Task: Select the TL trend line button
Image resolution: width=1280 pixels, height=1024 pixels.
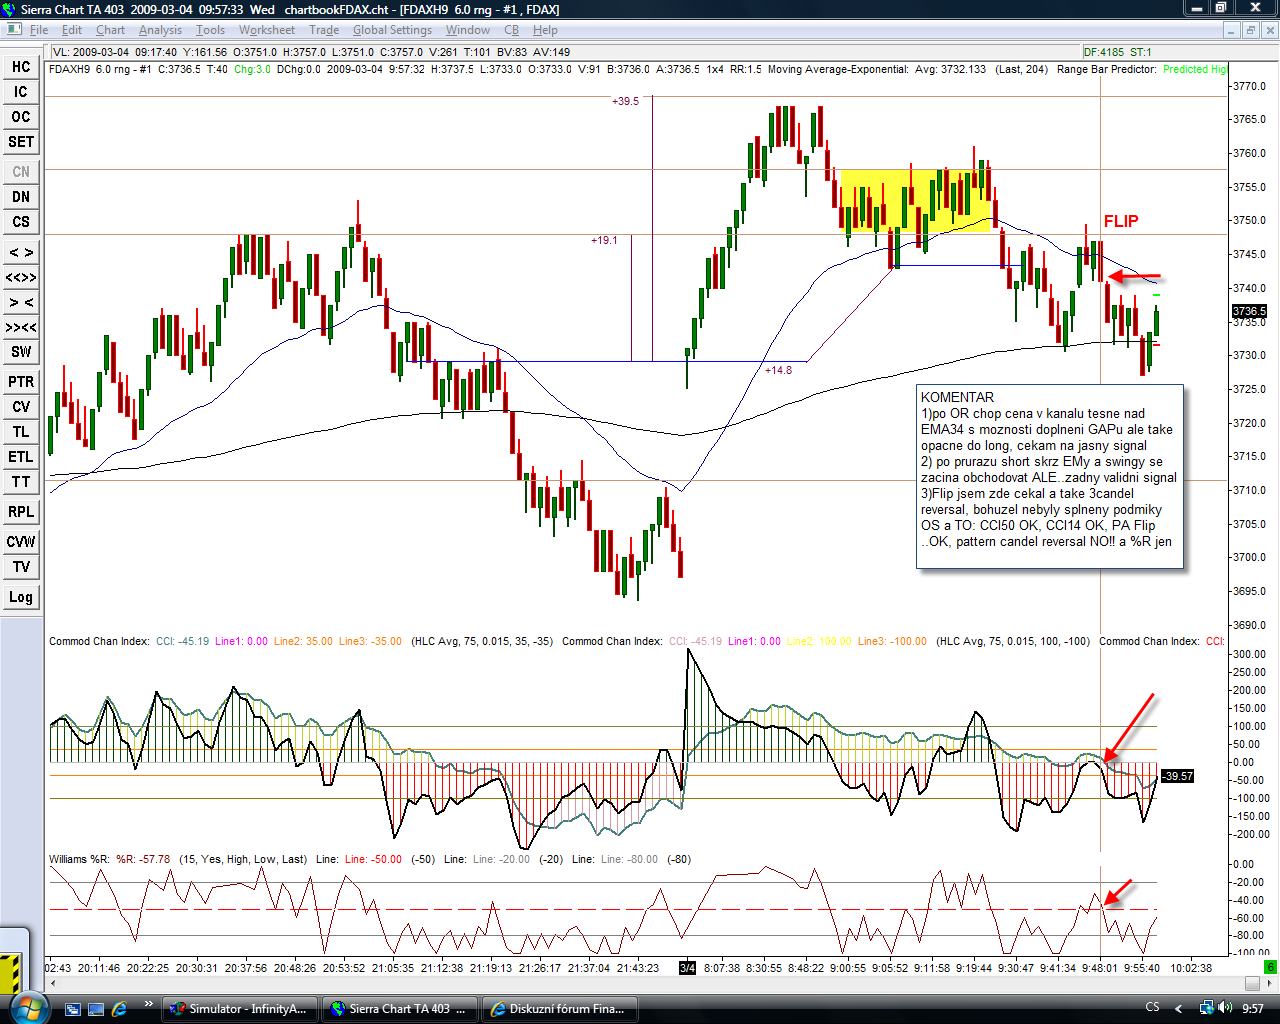Action: [21, 432]
